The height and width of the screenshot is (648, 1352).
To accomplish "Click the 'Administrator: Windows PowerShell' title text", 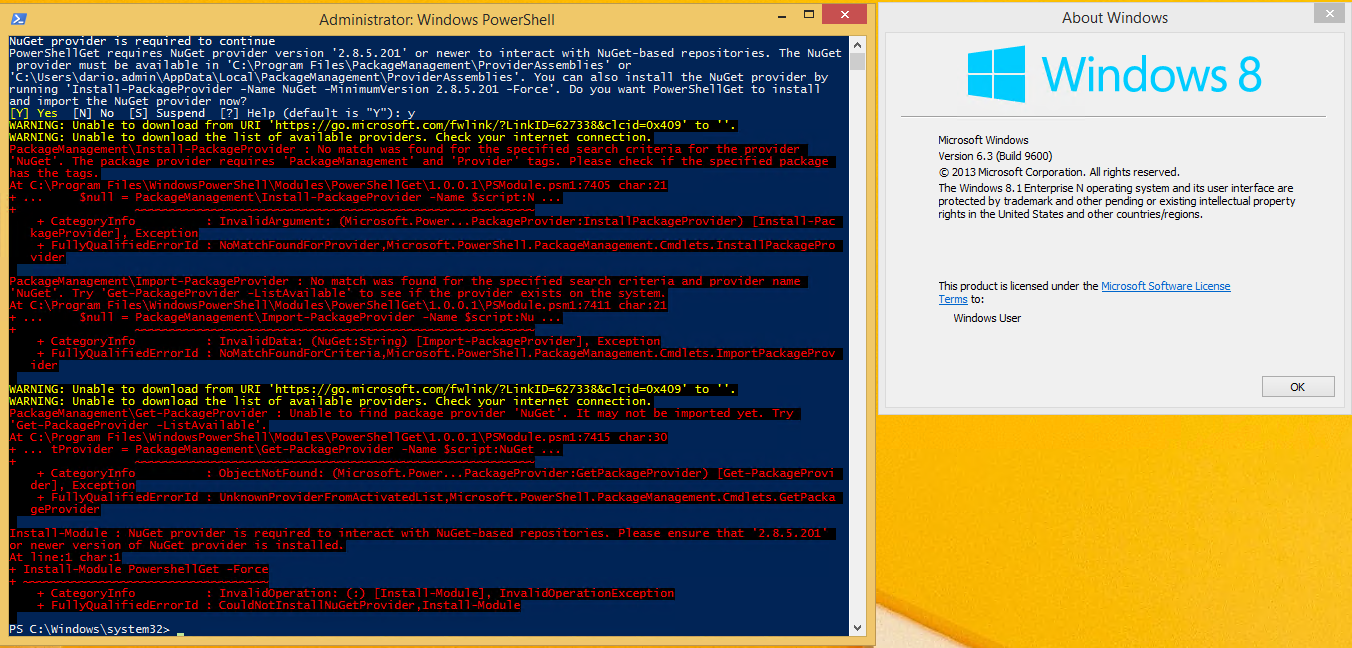I will click(437, 20).
